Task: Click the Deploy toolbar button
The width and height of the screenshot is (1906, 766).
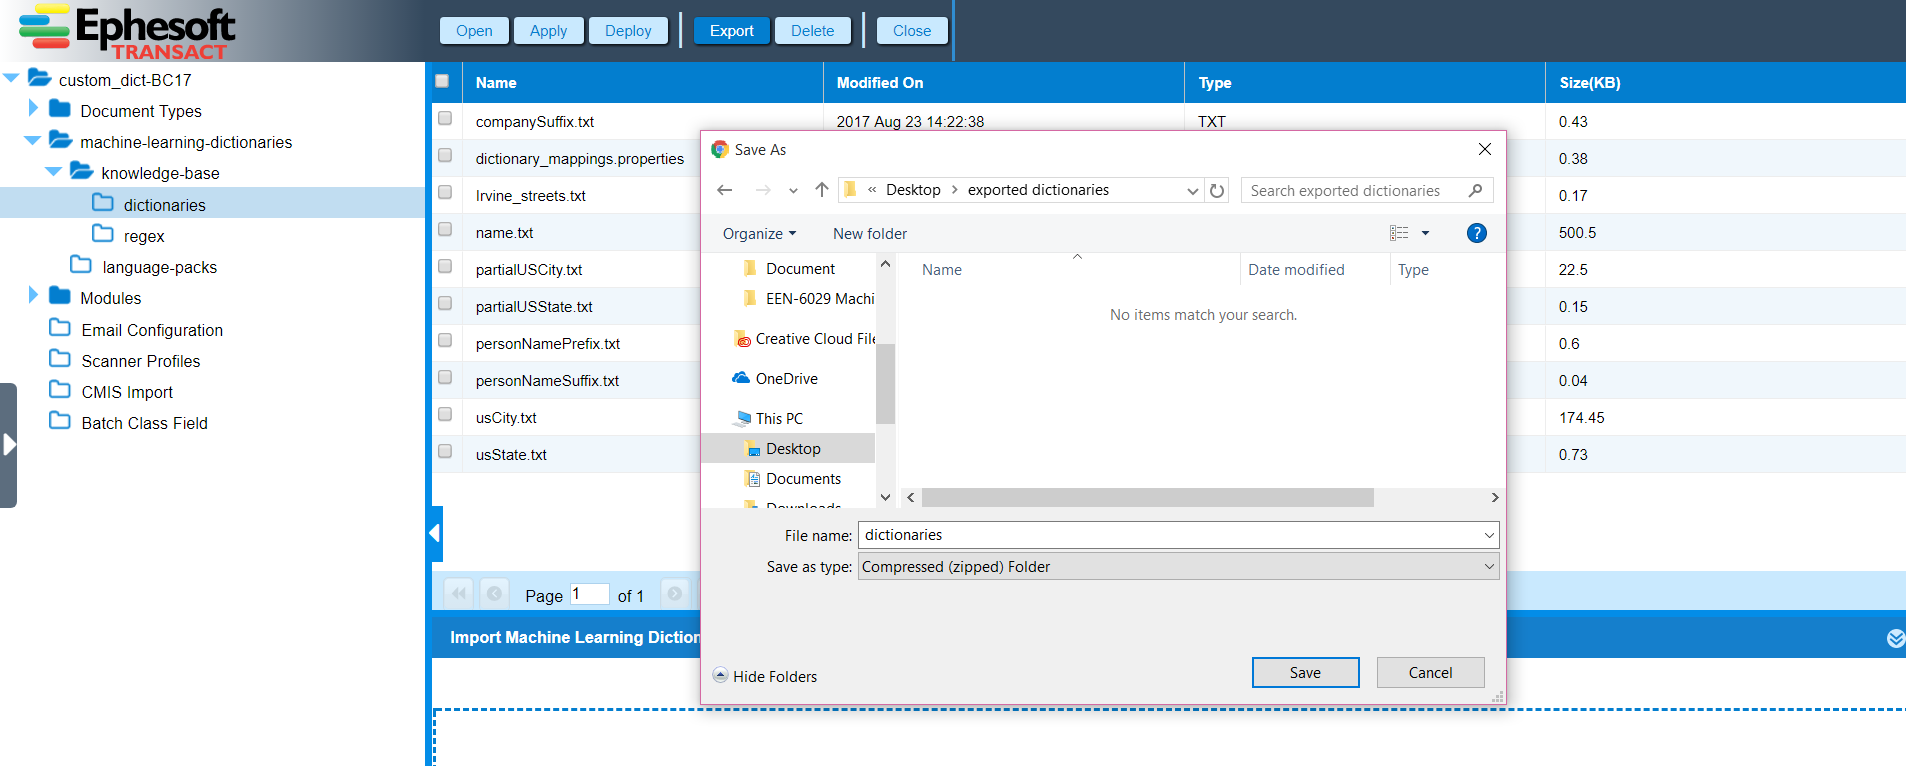Action: tap(628, 31)
